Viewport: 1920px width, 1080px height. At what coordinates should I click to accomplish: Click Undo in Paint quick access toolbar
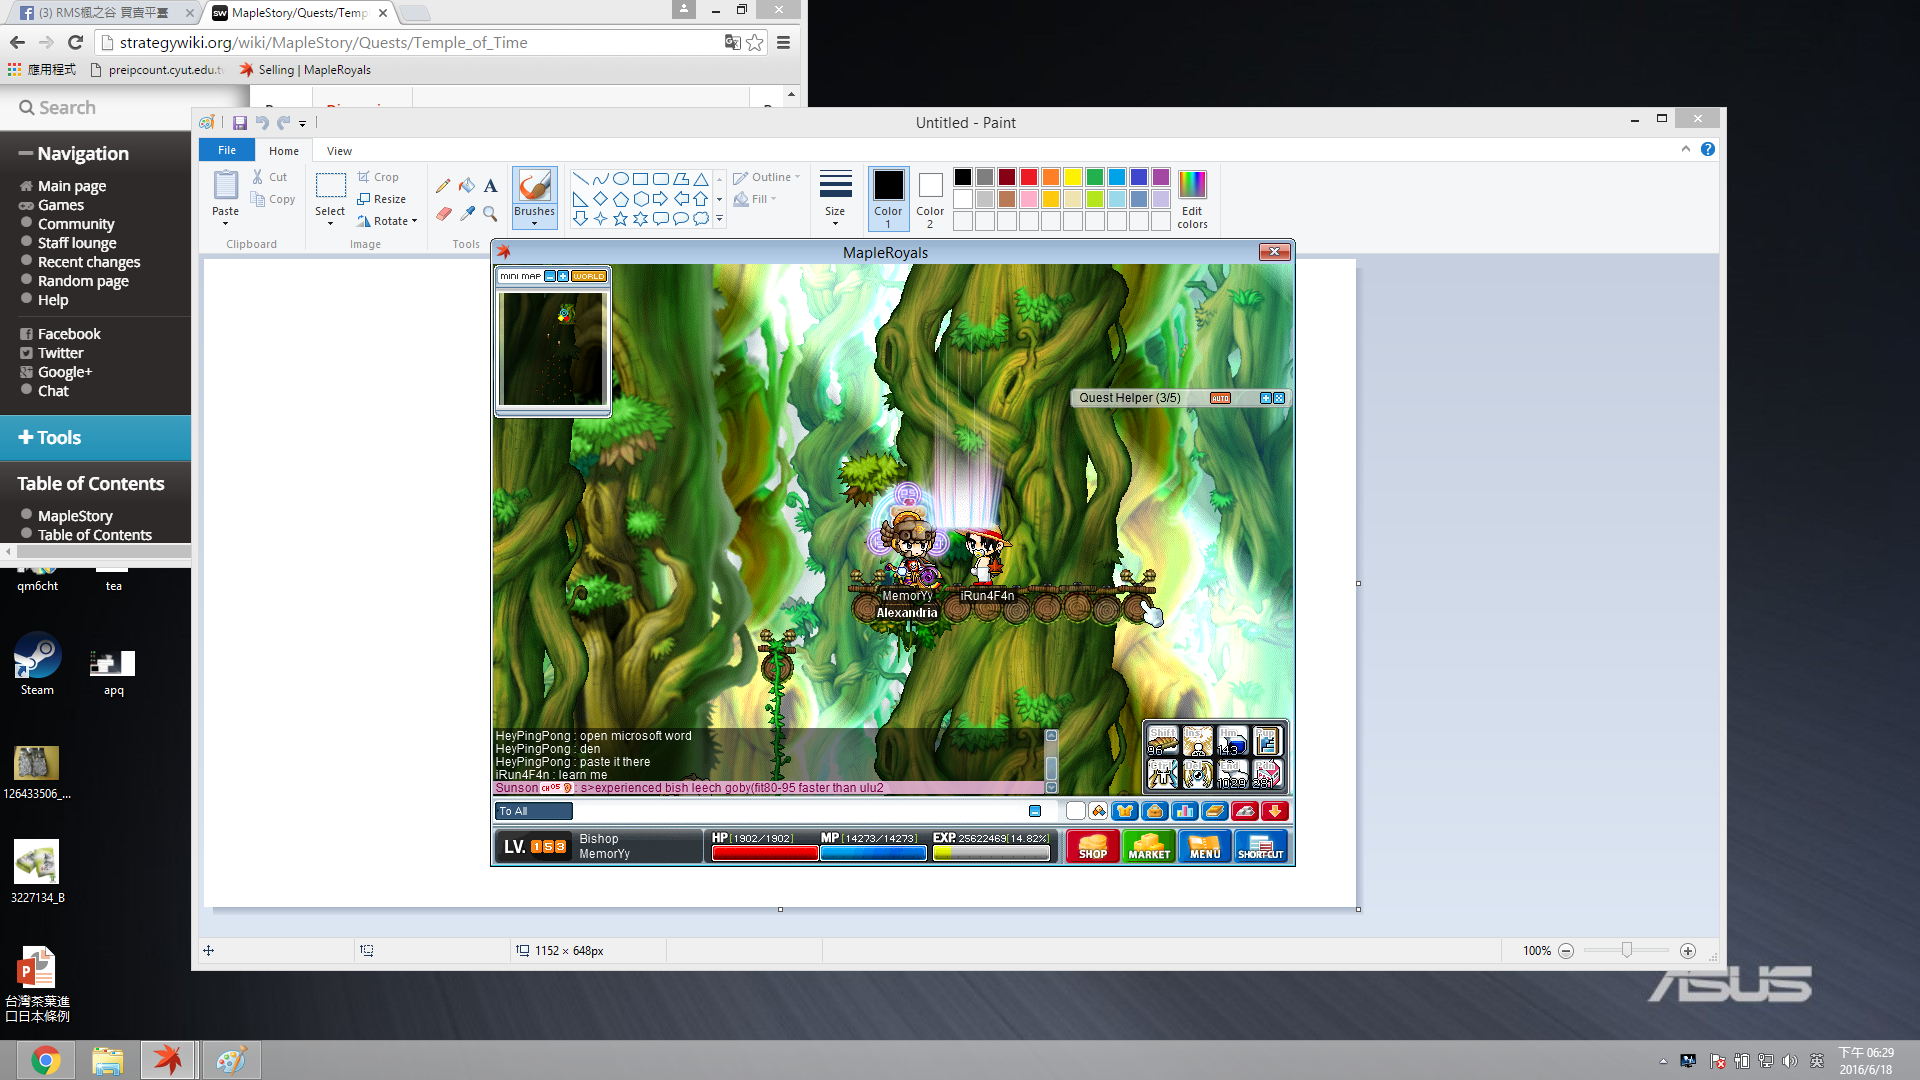[x=262, y=123]
